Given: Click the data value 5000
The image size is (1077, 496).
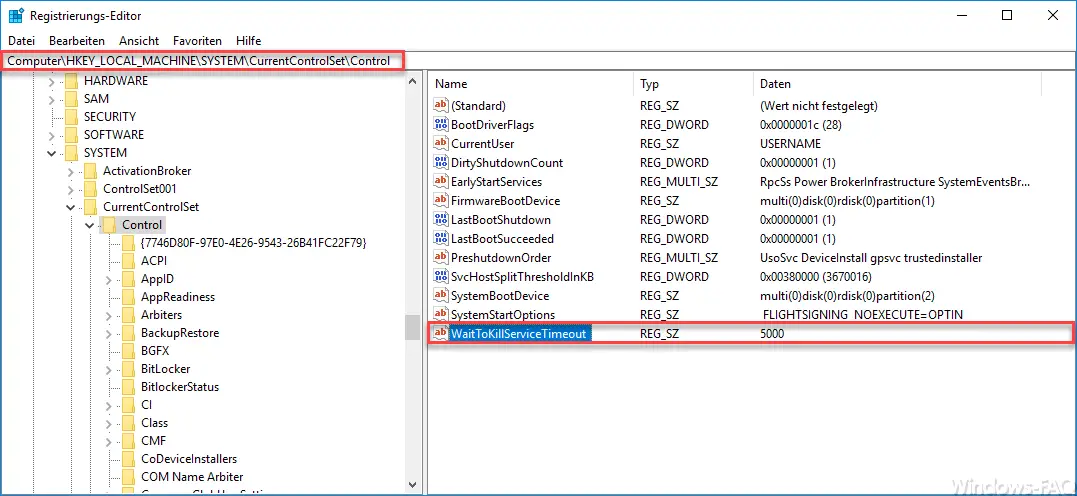Looking at the screenshot, I should 772,334.
